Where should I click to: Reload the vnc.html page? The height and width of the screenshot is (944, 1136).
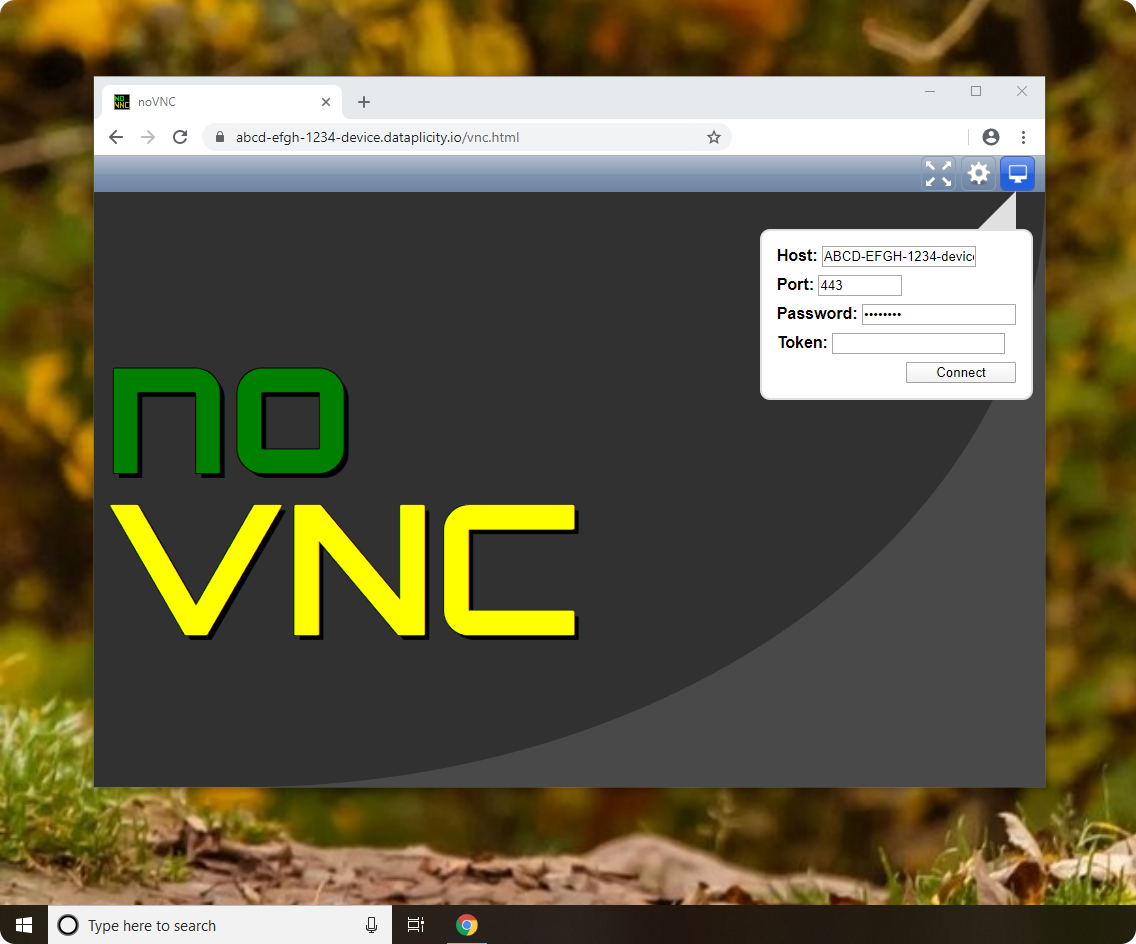180,137
